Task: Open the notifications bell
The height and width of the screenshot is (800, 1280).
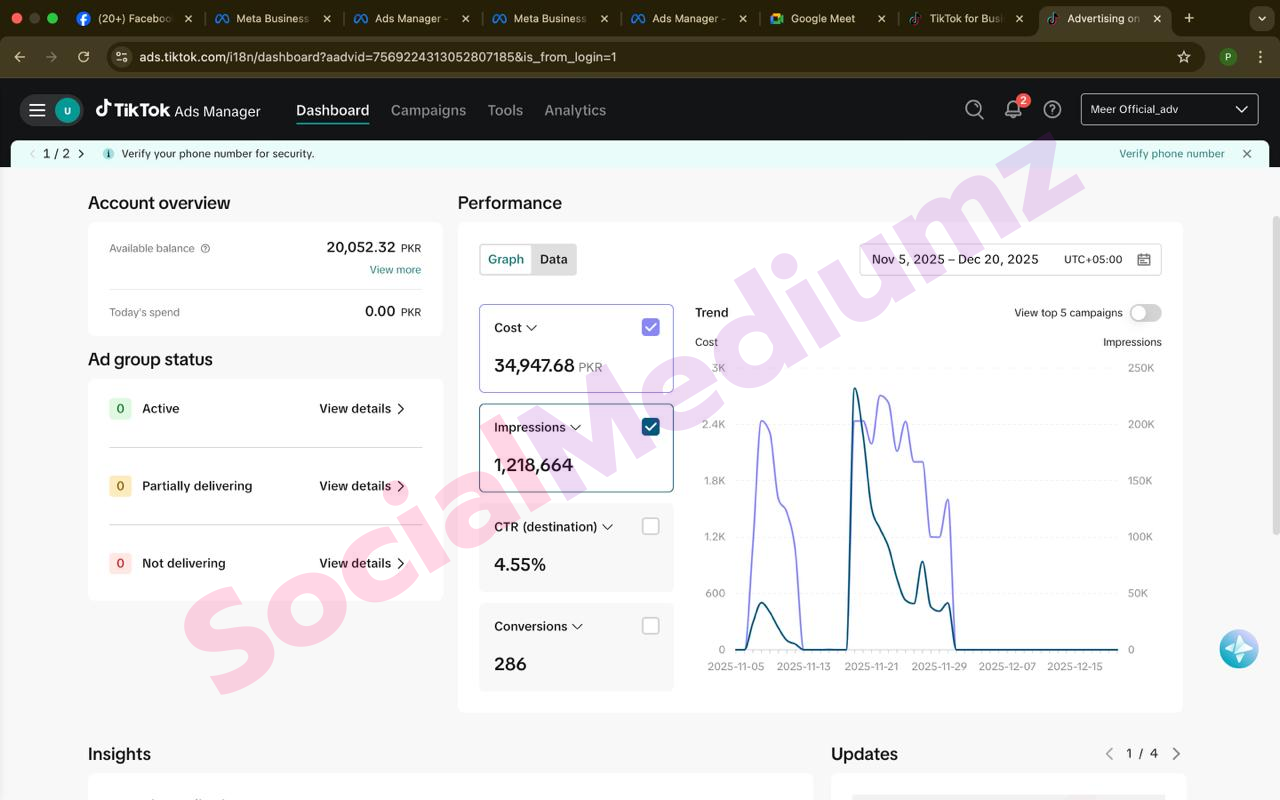Action: coord(1013,110)
